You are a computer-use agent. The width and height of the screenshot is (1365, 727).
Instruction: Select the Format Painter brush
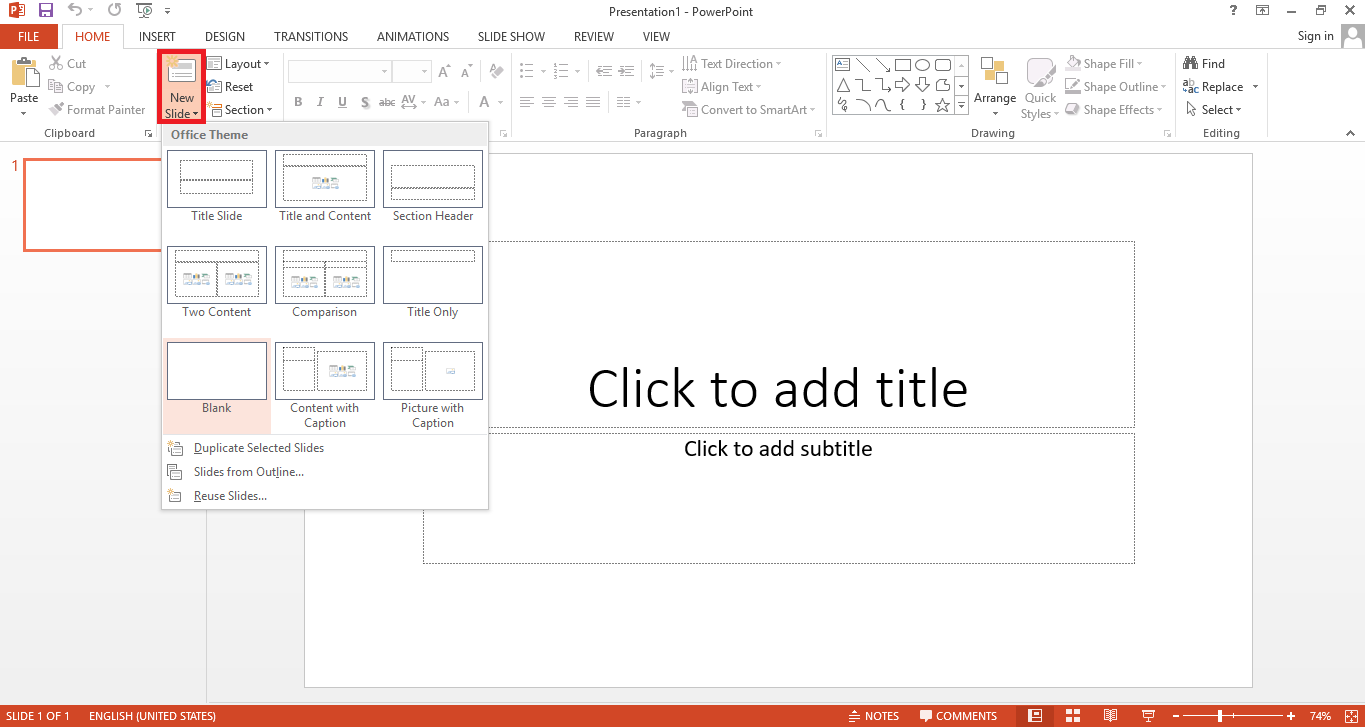(x=98, y=110)
